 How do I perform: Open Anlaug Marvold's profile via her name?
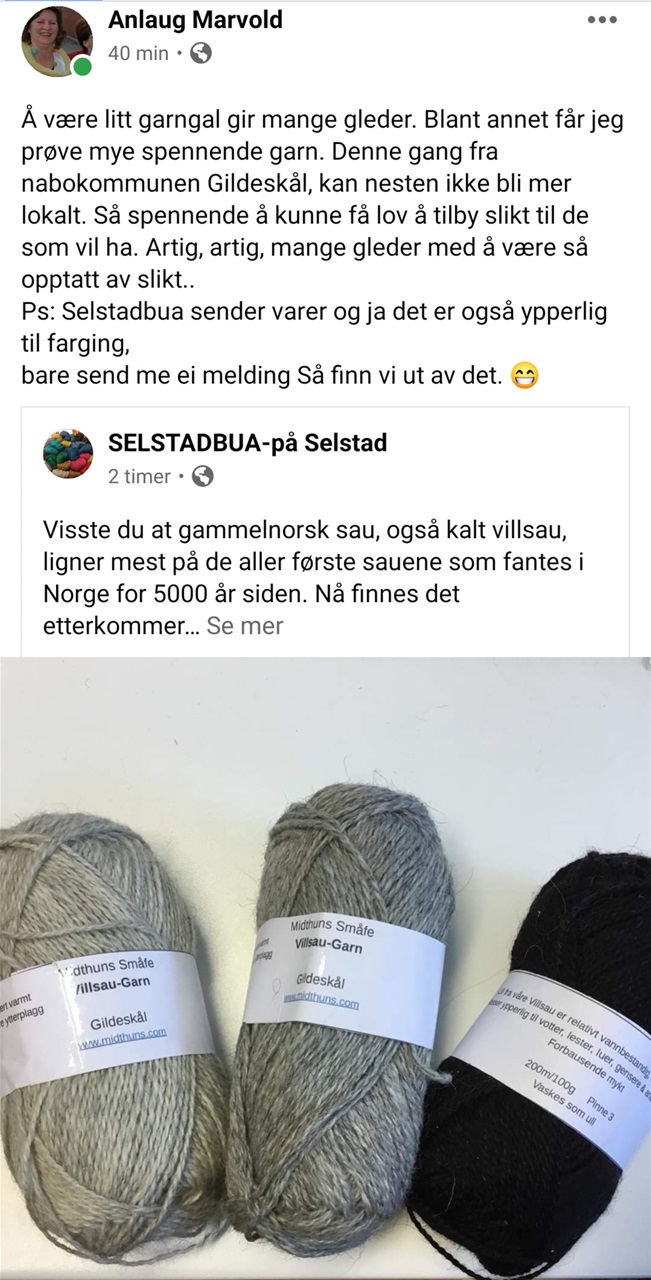[195, 19]
